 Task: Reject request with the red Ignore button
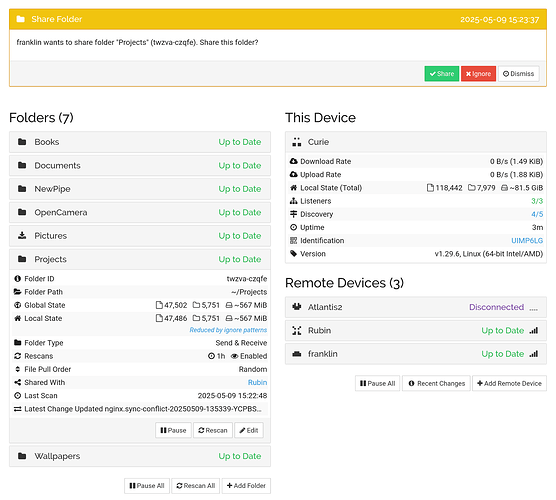click(x=478, y=74)
